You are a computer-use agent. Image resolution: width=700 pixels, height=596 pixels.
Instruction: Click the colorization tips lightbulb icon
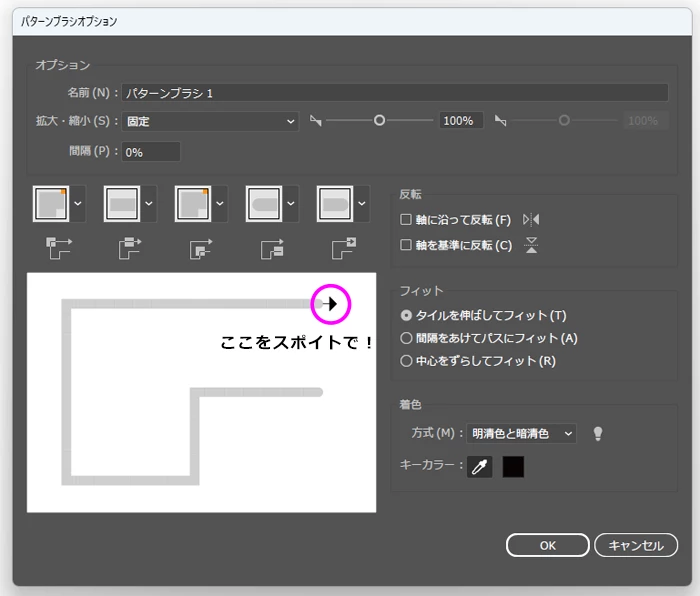pyautogui.click(x=598, y=433)
